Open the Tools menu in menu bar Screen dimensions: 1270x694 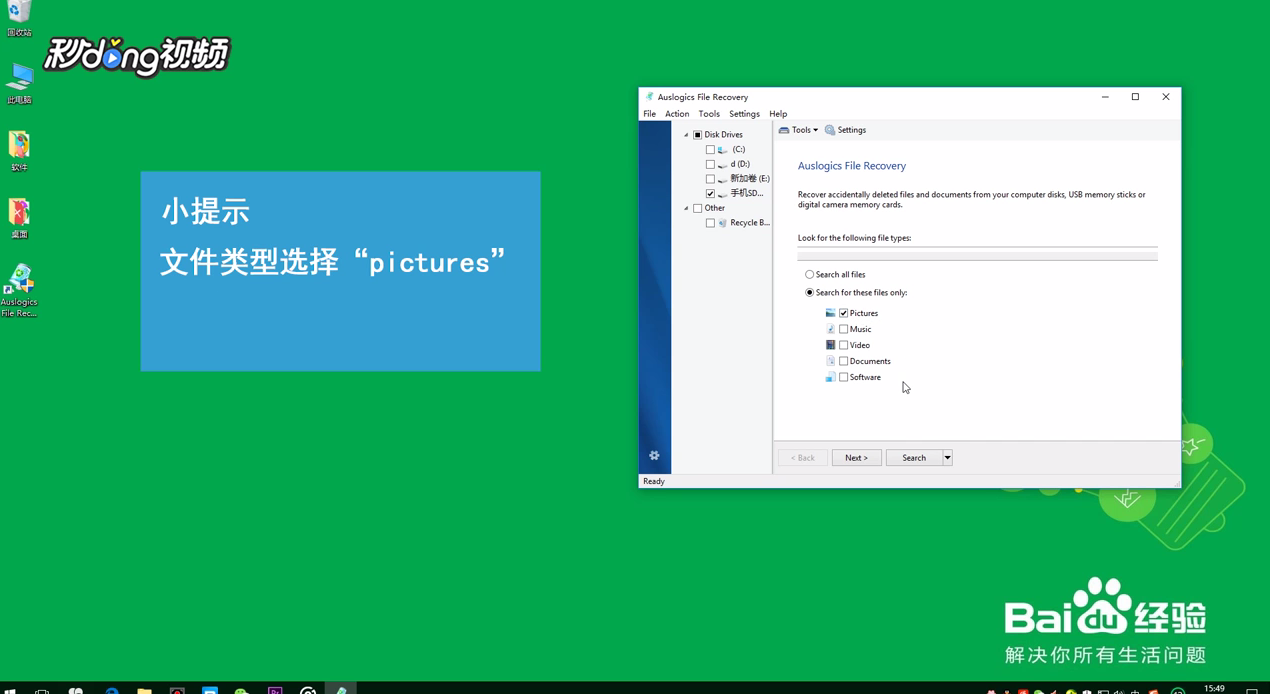pos(709,114)
